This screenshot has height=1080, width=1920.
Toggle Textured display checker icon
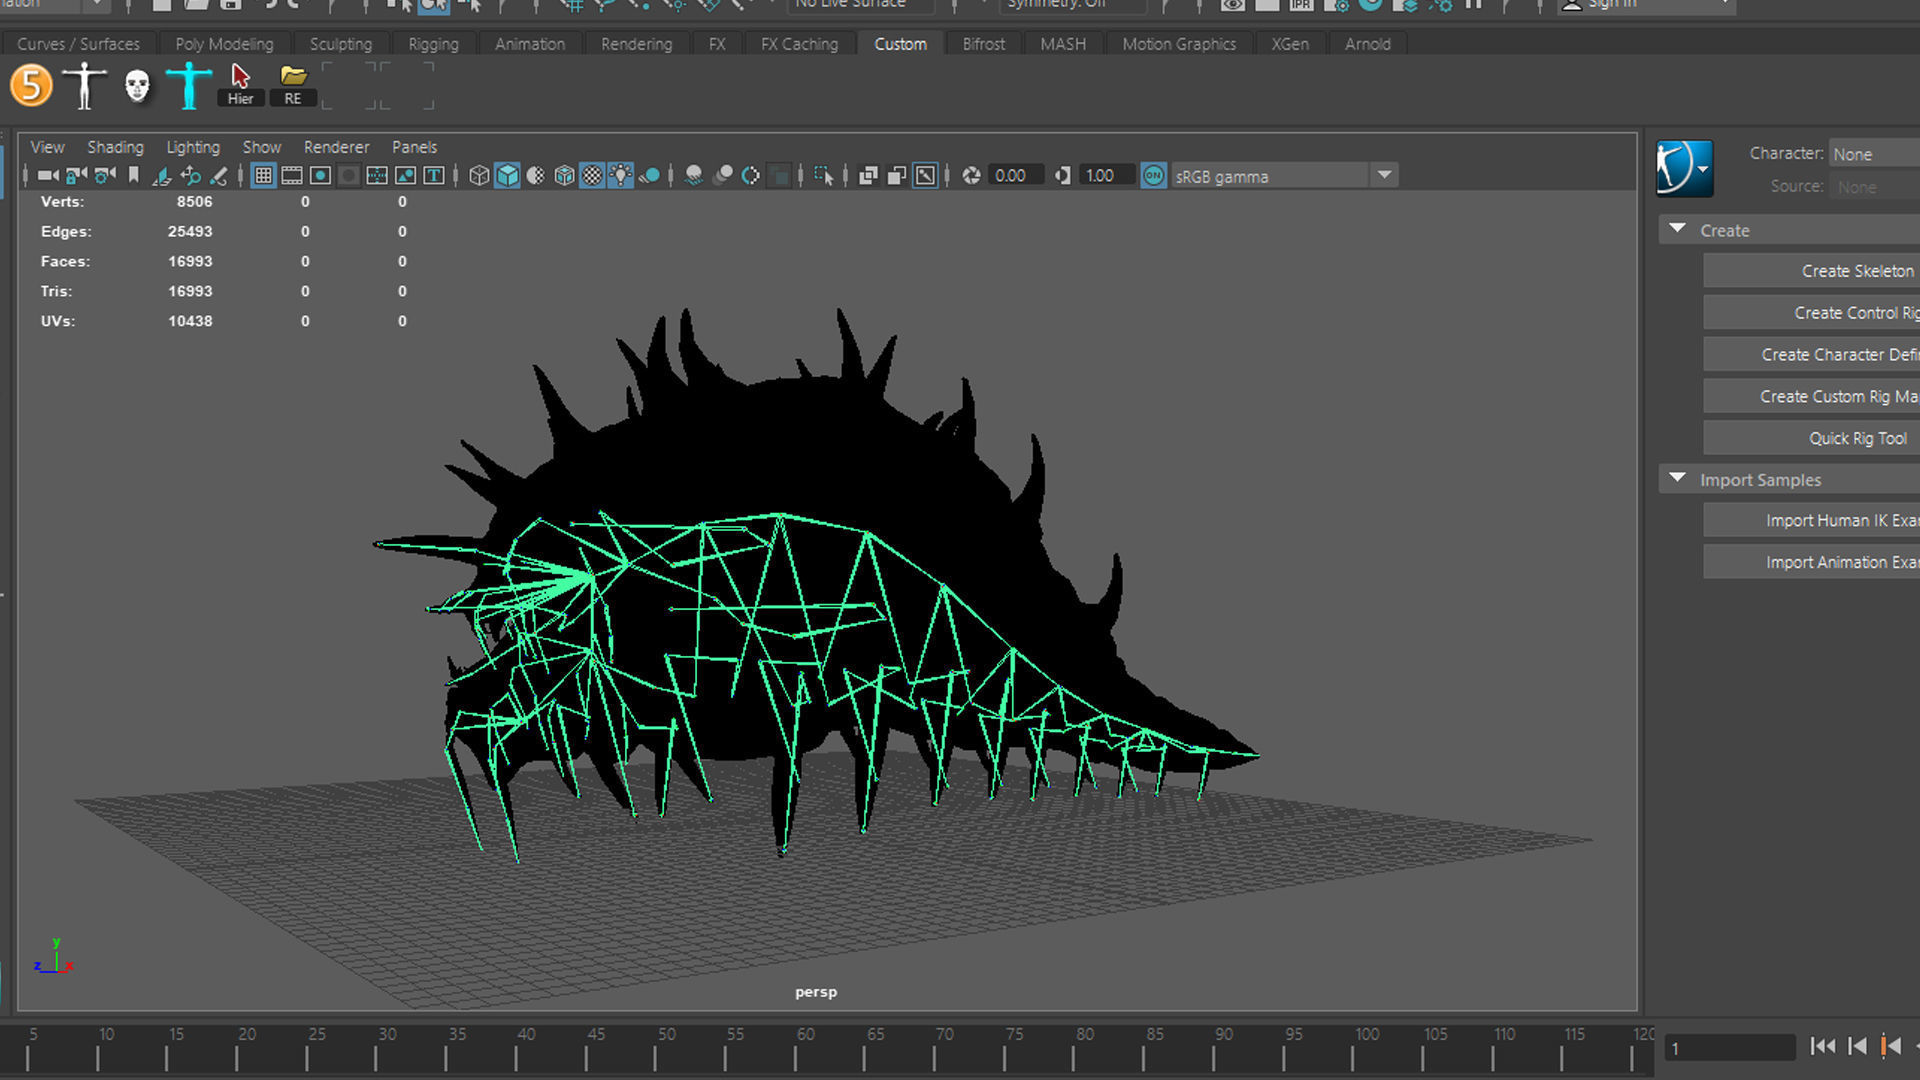click(592, 176)
